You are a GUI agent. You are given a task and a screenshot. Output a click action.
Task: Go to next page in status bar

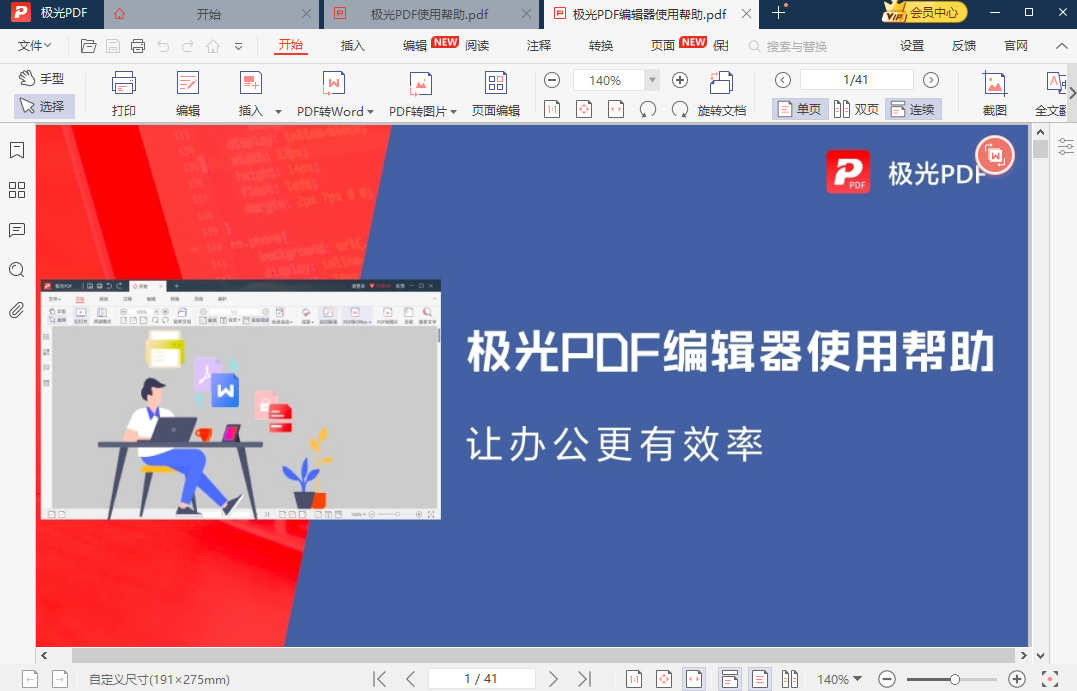(x=554, y=679)
